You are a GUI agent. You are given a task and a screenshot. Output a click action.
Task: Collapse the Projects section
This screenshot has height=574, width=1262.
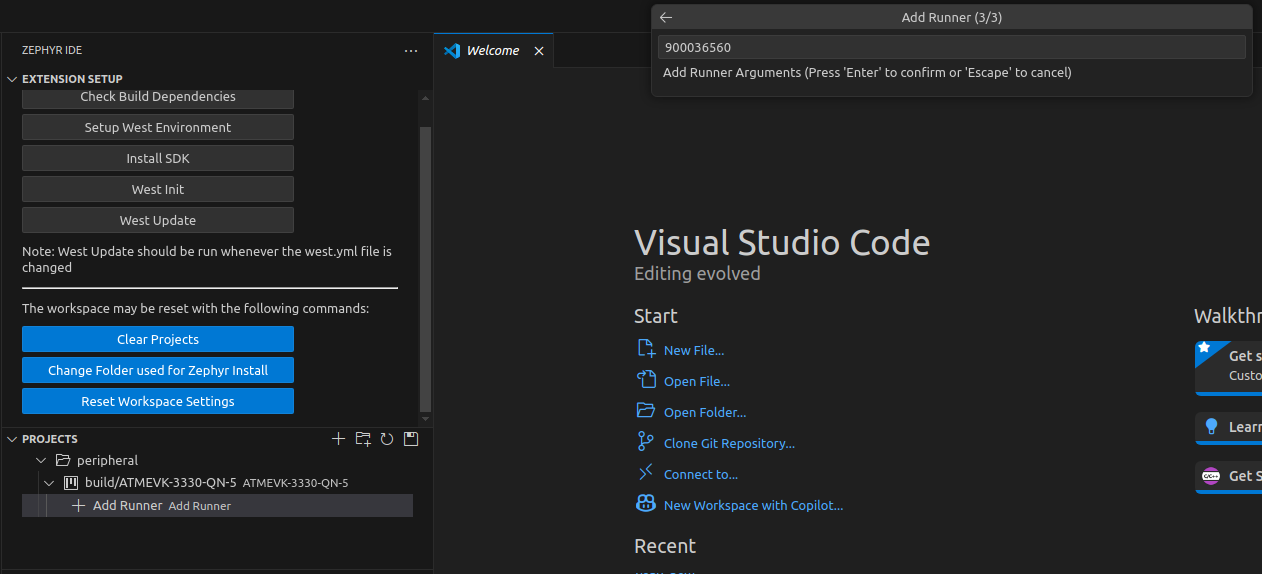click(12, 439)
